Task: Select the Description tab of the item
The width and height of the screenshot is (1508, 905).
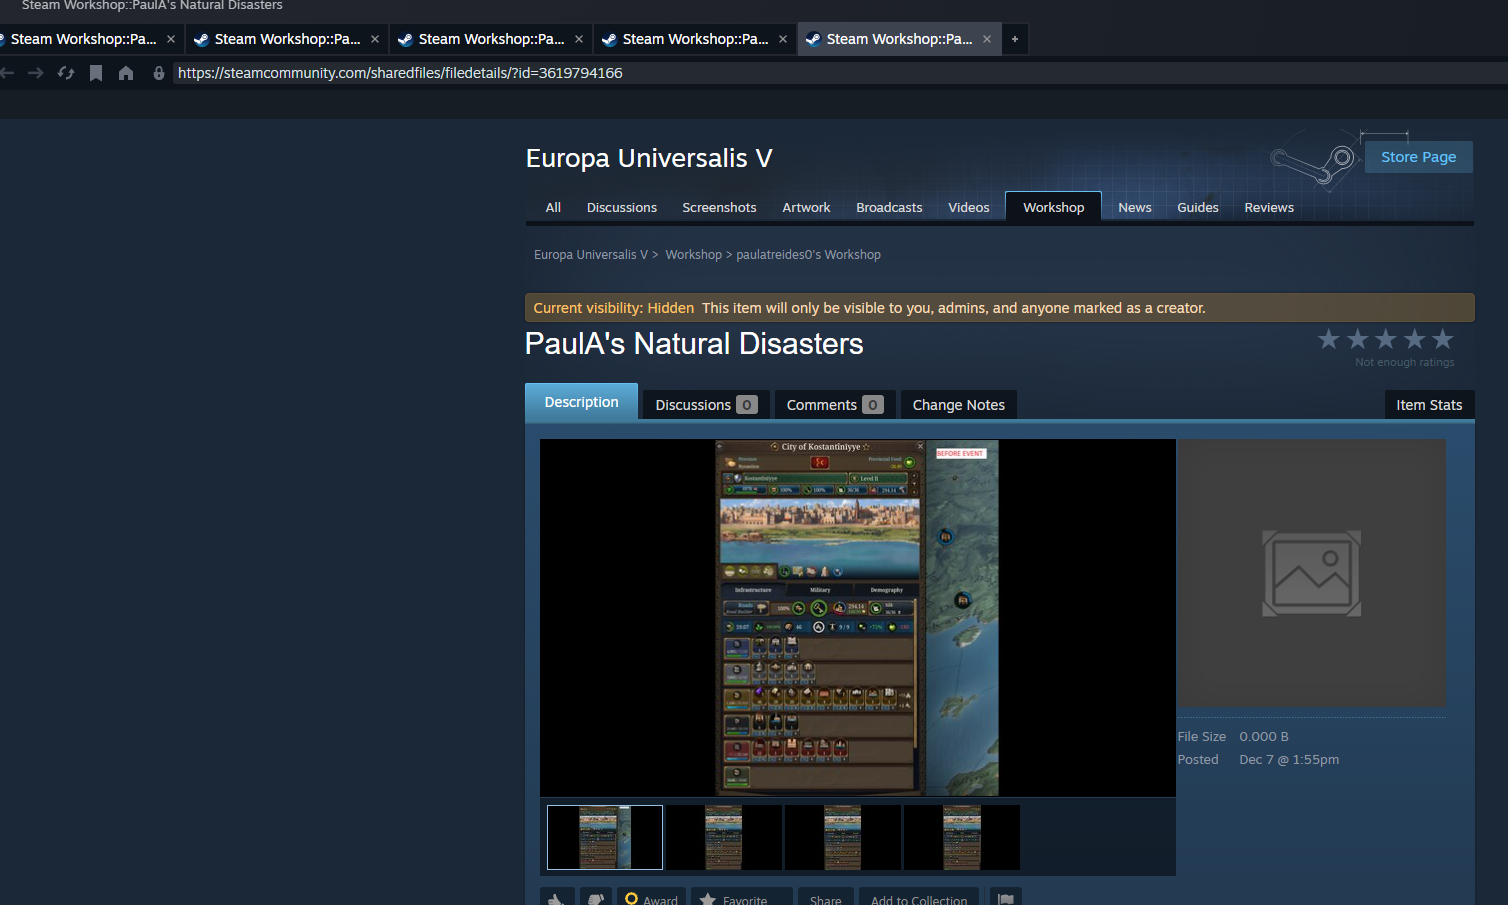Action: pyautogui.click(x=581, y=402)
